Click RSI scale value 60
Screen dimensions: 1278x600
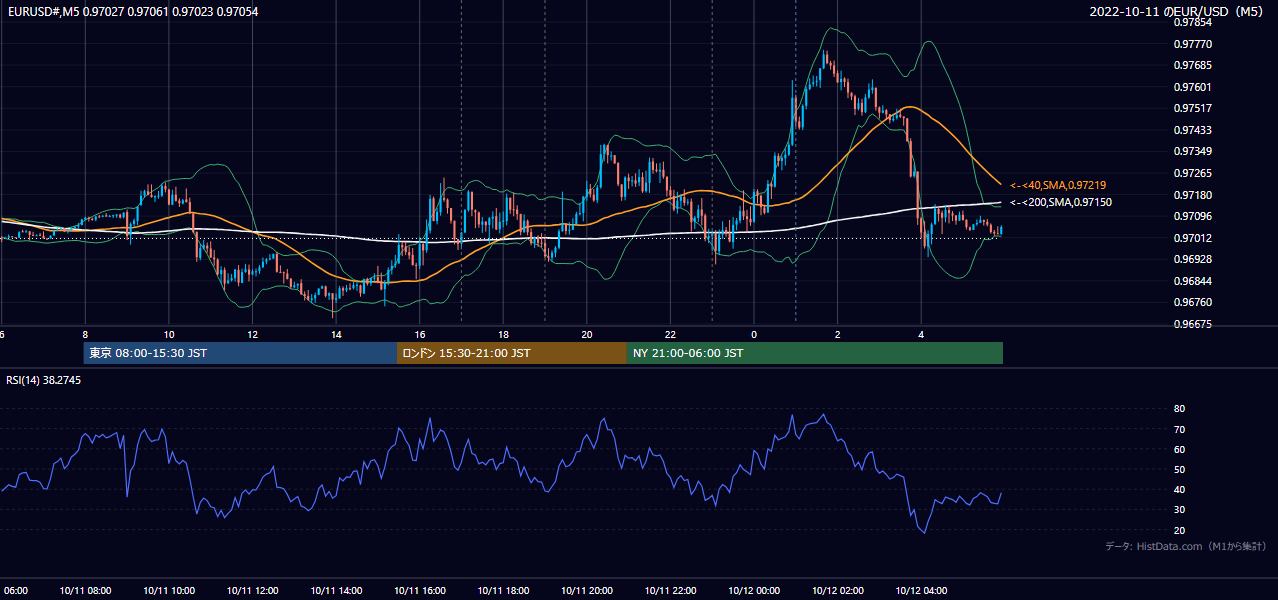click(x=1179, y=449)
